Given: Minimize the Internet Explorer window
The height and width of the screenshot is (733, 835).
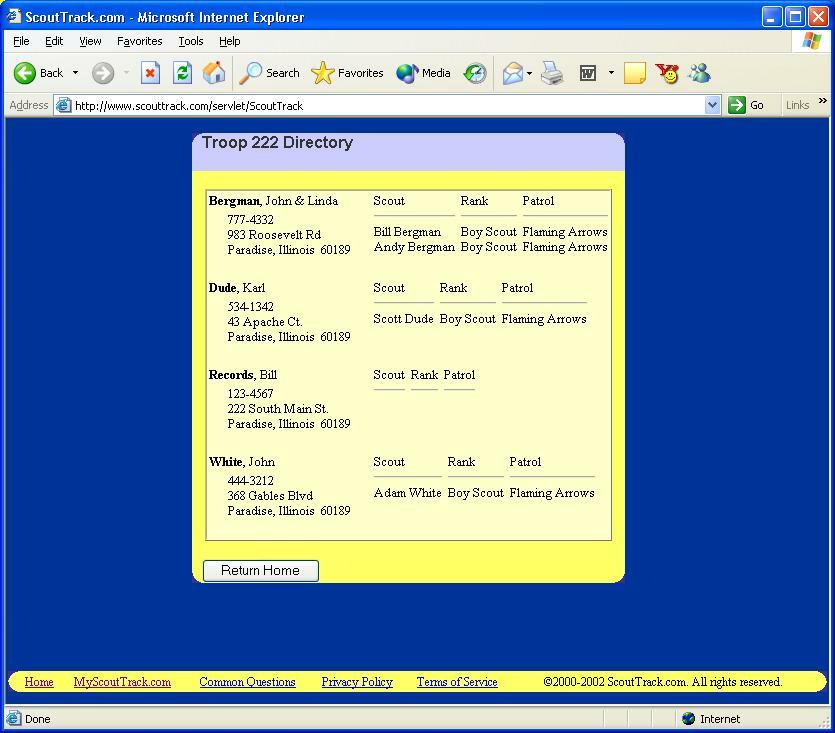Looking at the screenshot, I should pos(772,17).
